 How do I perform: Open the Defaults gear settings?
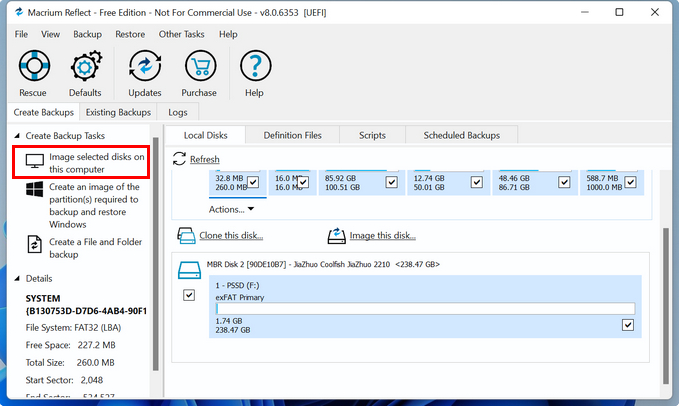coord(86,66)
